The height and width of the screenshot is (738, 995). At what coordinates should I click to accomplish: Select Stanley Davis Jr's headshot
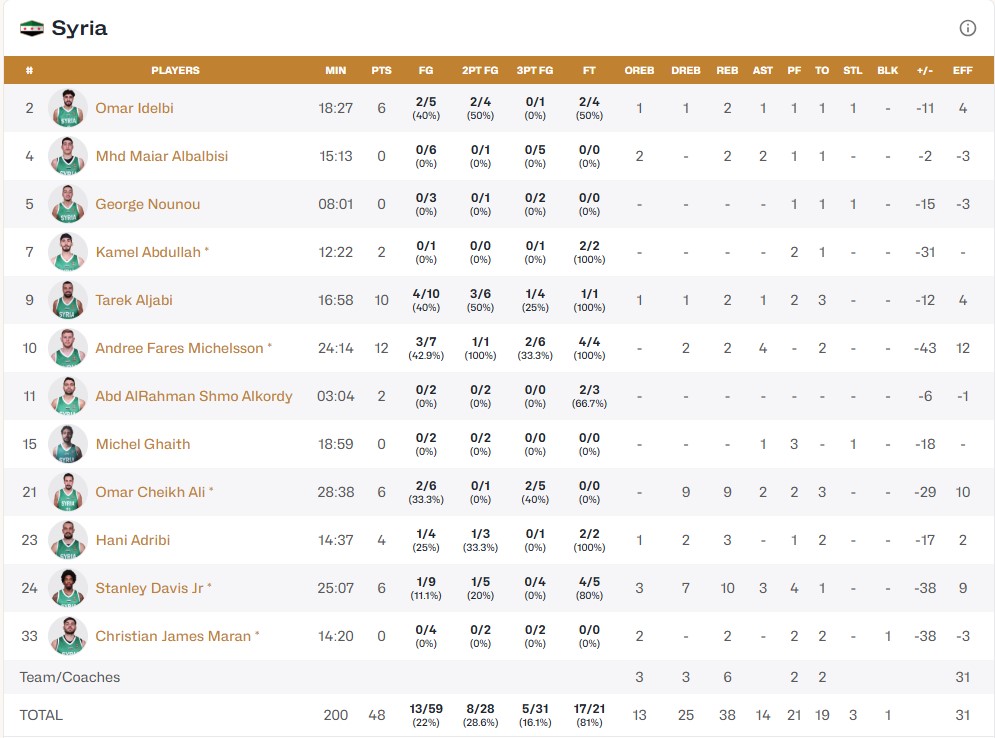(x=68, y=588)
